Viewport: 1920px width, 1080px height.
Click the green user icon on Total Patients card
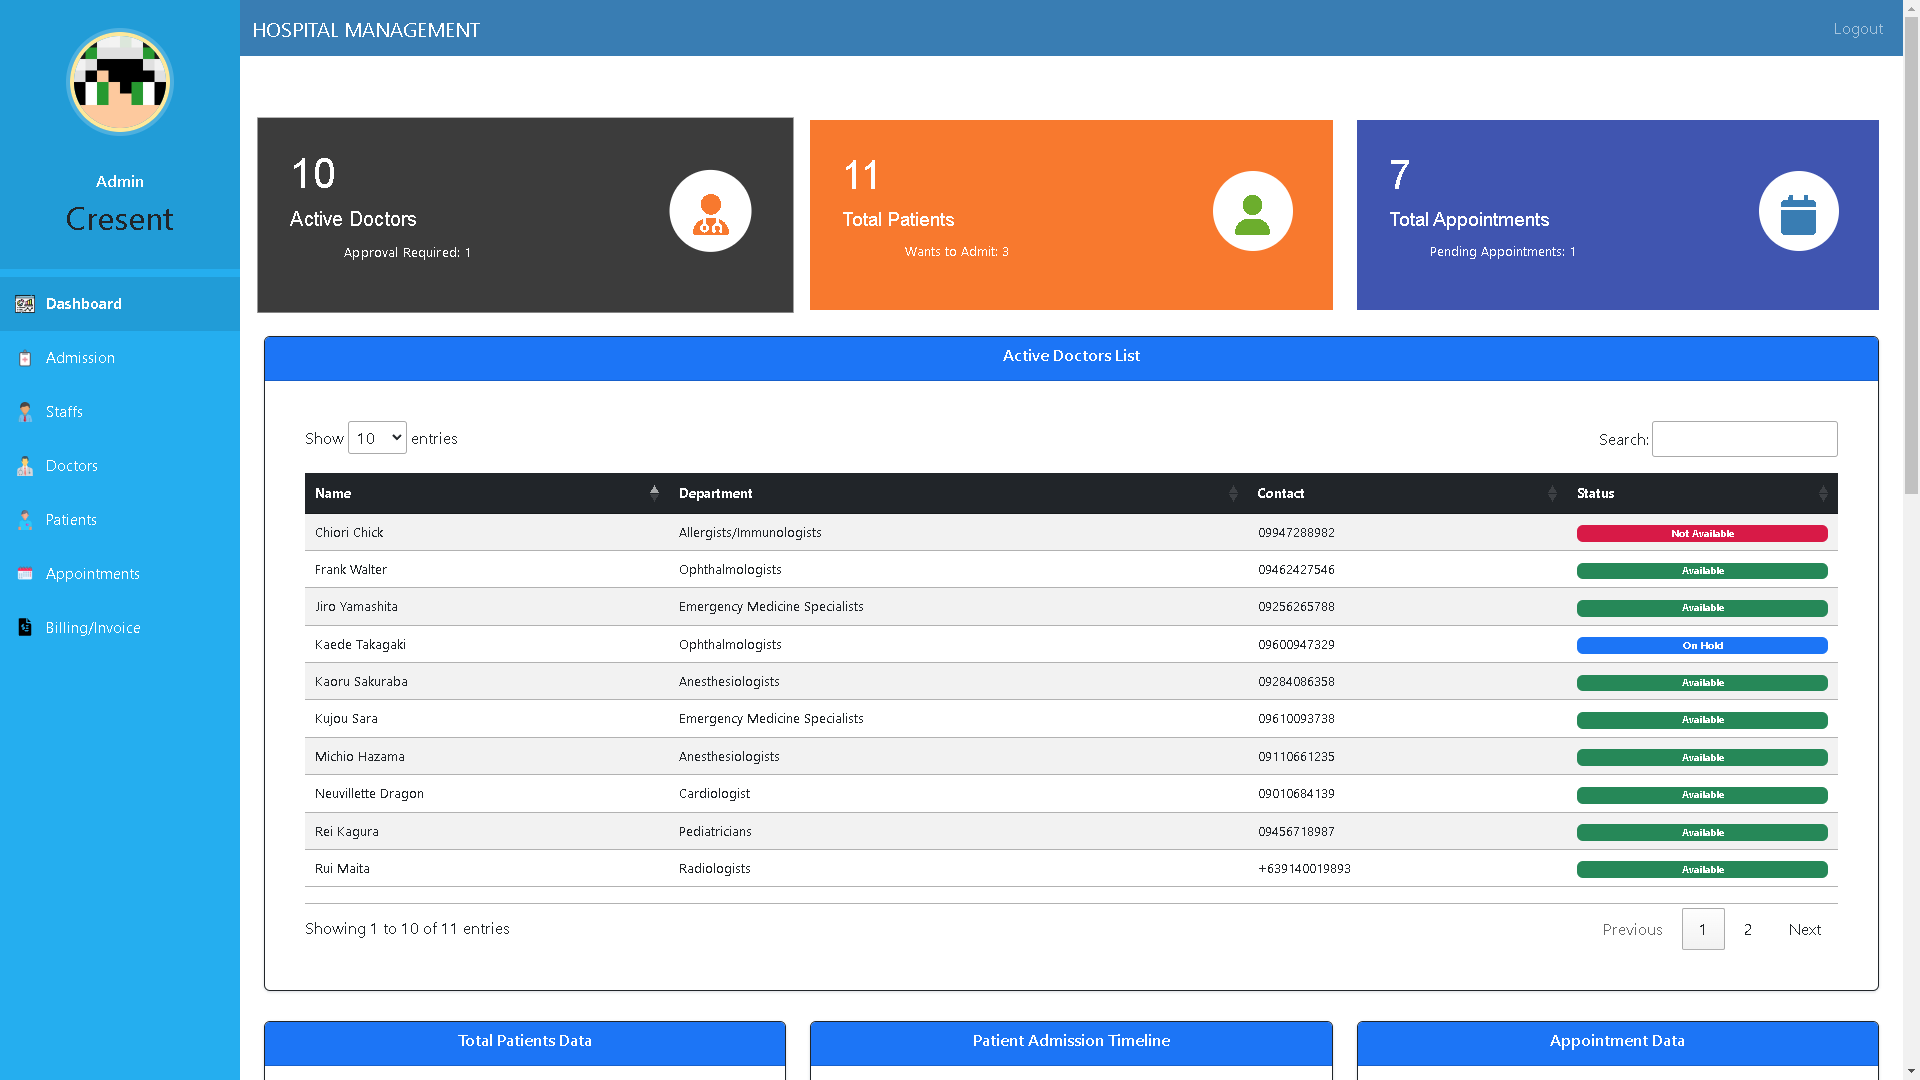1252,211
